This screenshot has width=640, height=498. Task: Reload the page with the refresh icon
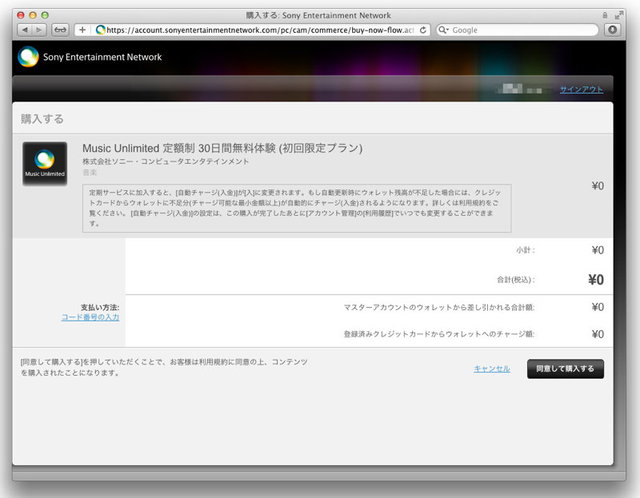424,30
